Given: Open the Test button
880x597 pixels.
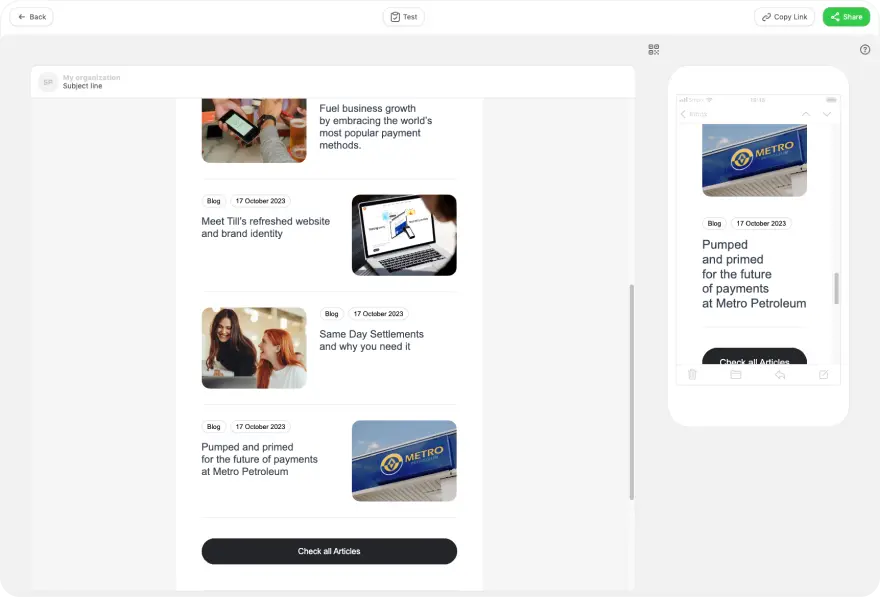Looking at the screenshot, I should pyautogui.click(x=404, y=17).
